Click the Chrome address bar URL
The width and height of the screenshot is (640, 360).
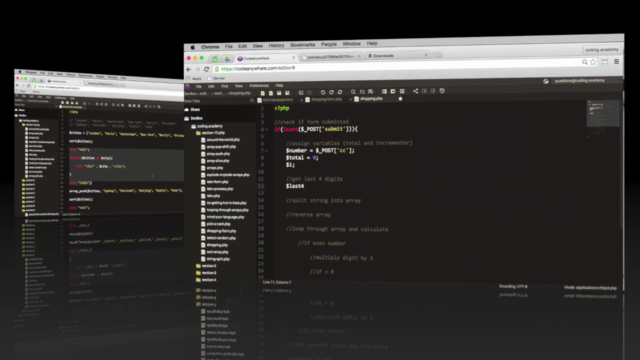pyautogui.click(x=258, y=69)
